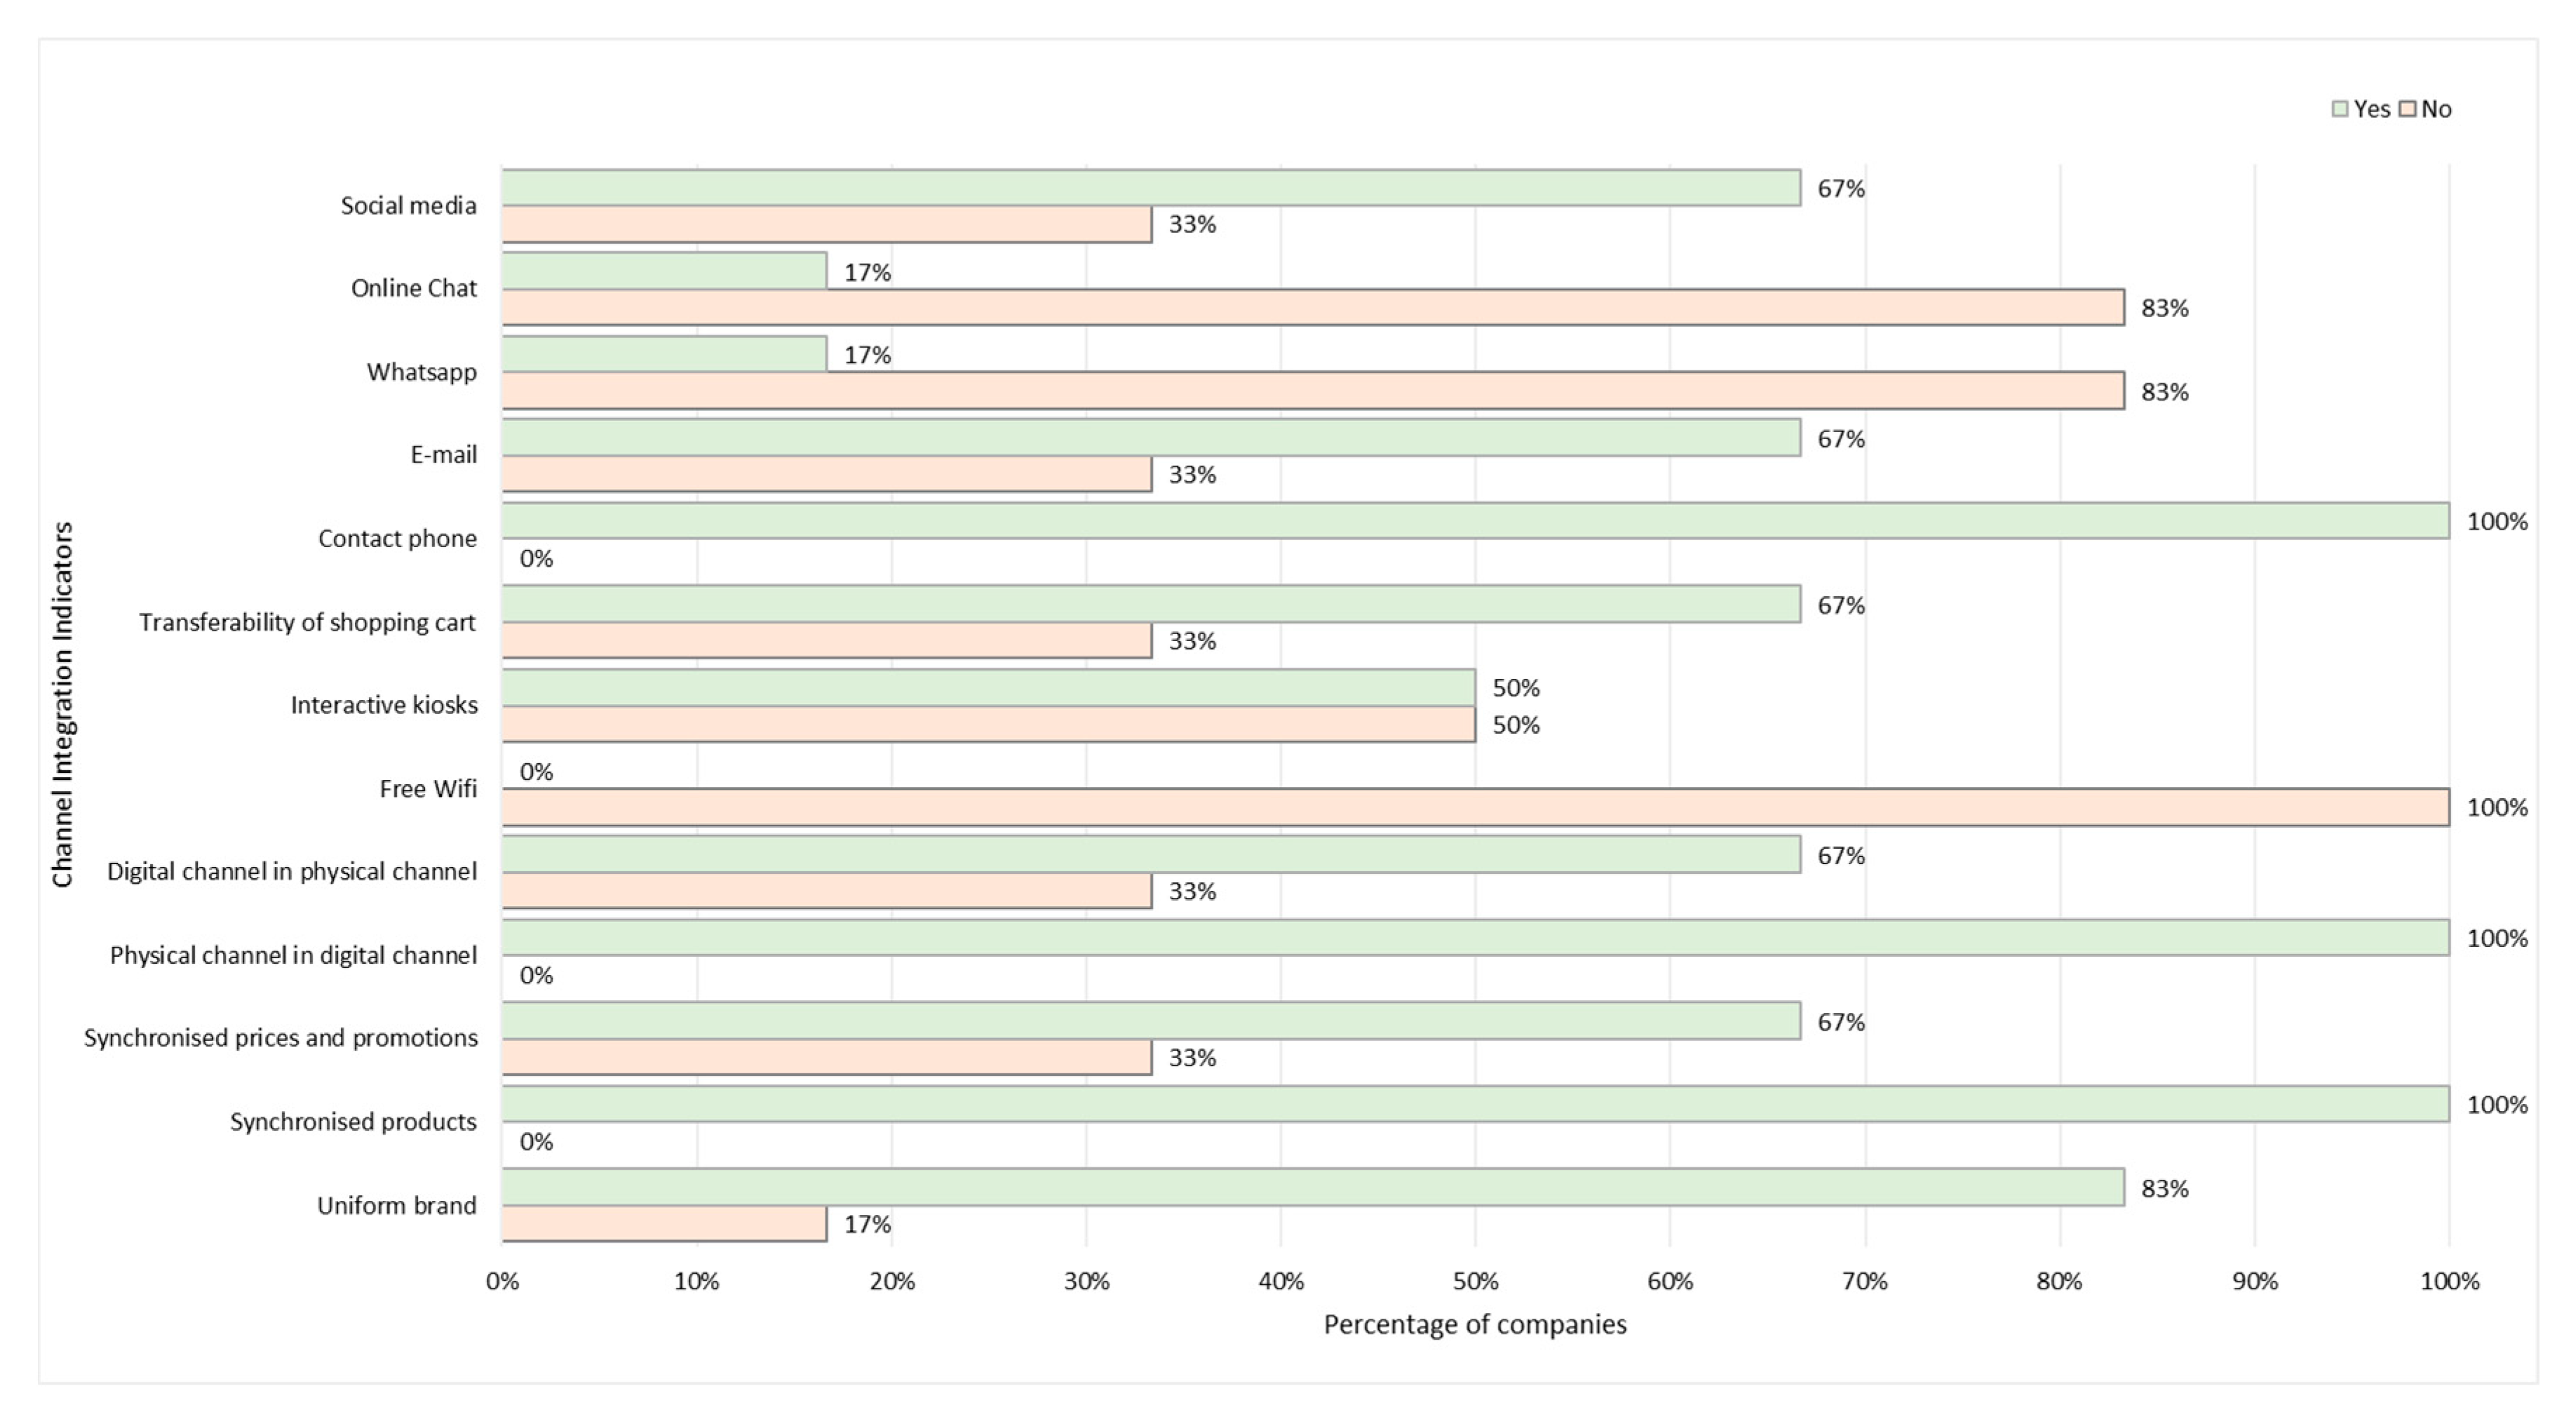Select the Digital channel in physical channel label

pos(292,871)
